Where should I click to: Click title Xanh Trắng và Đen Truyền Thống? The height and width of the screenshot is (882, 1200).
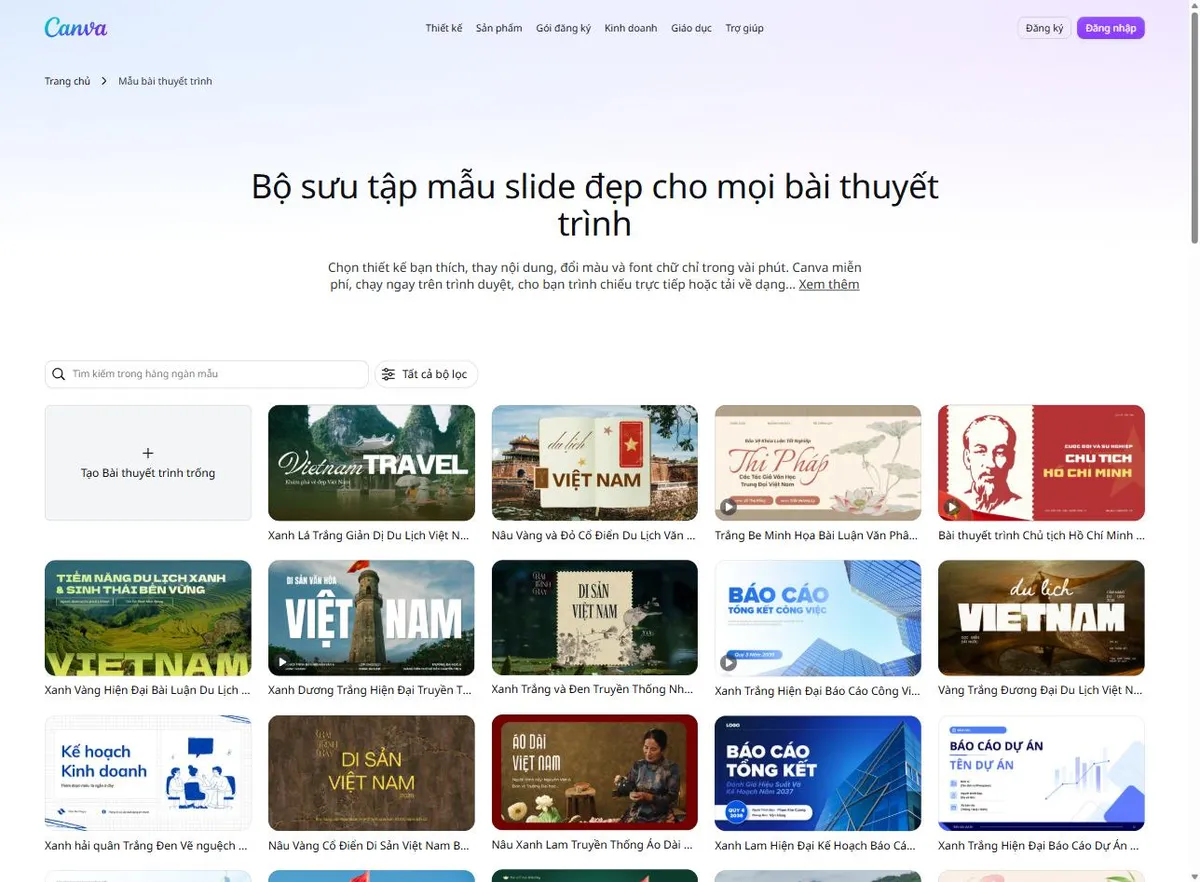(593, 690)
